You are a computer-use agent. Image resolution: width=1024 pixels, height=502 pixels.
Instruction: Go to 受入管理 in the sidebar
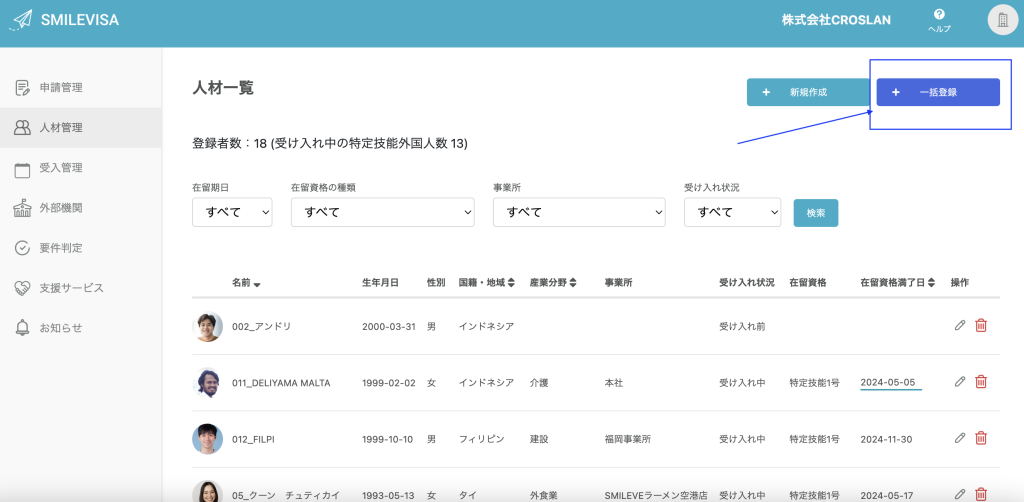coord(81,168)
